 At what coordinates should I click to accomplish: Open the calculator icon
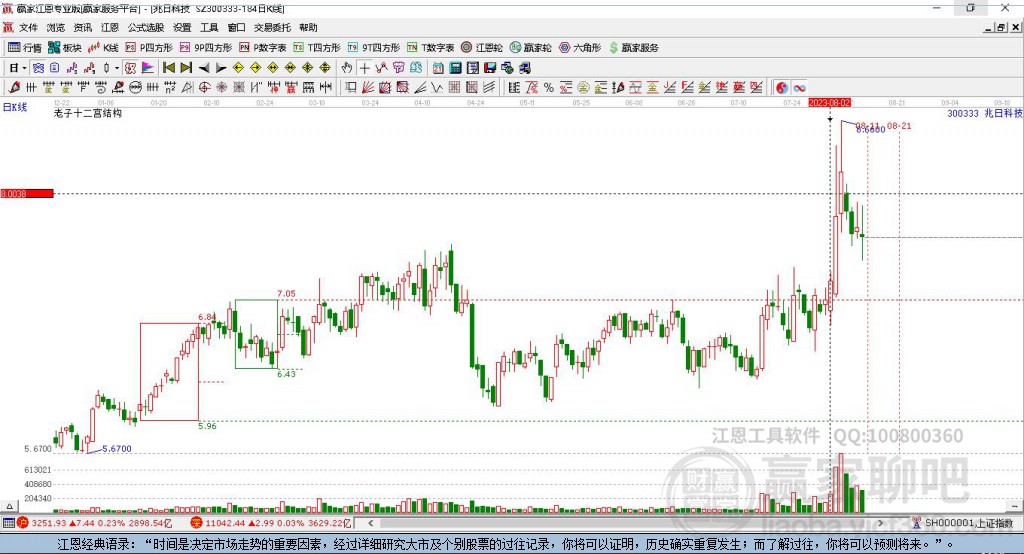tap(455, 68)
